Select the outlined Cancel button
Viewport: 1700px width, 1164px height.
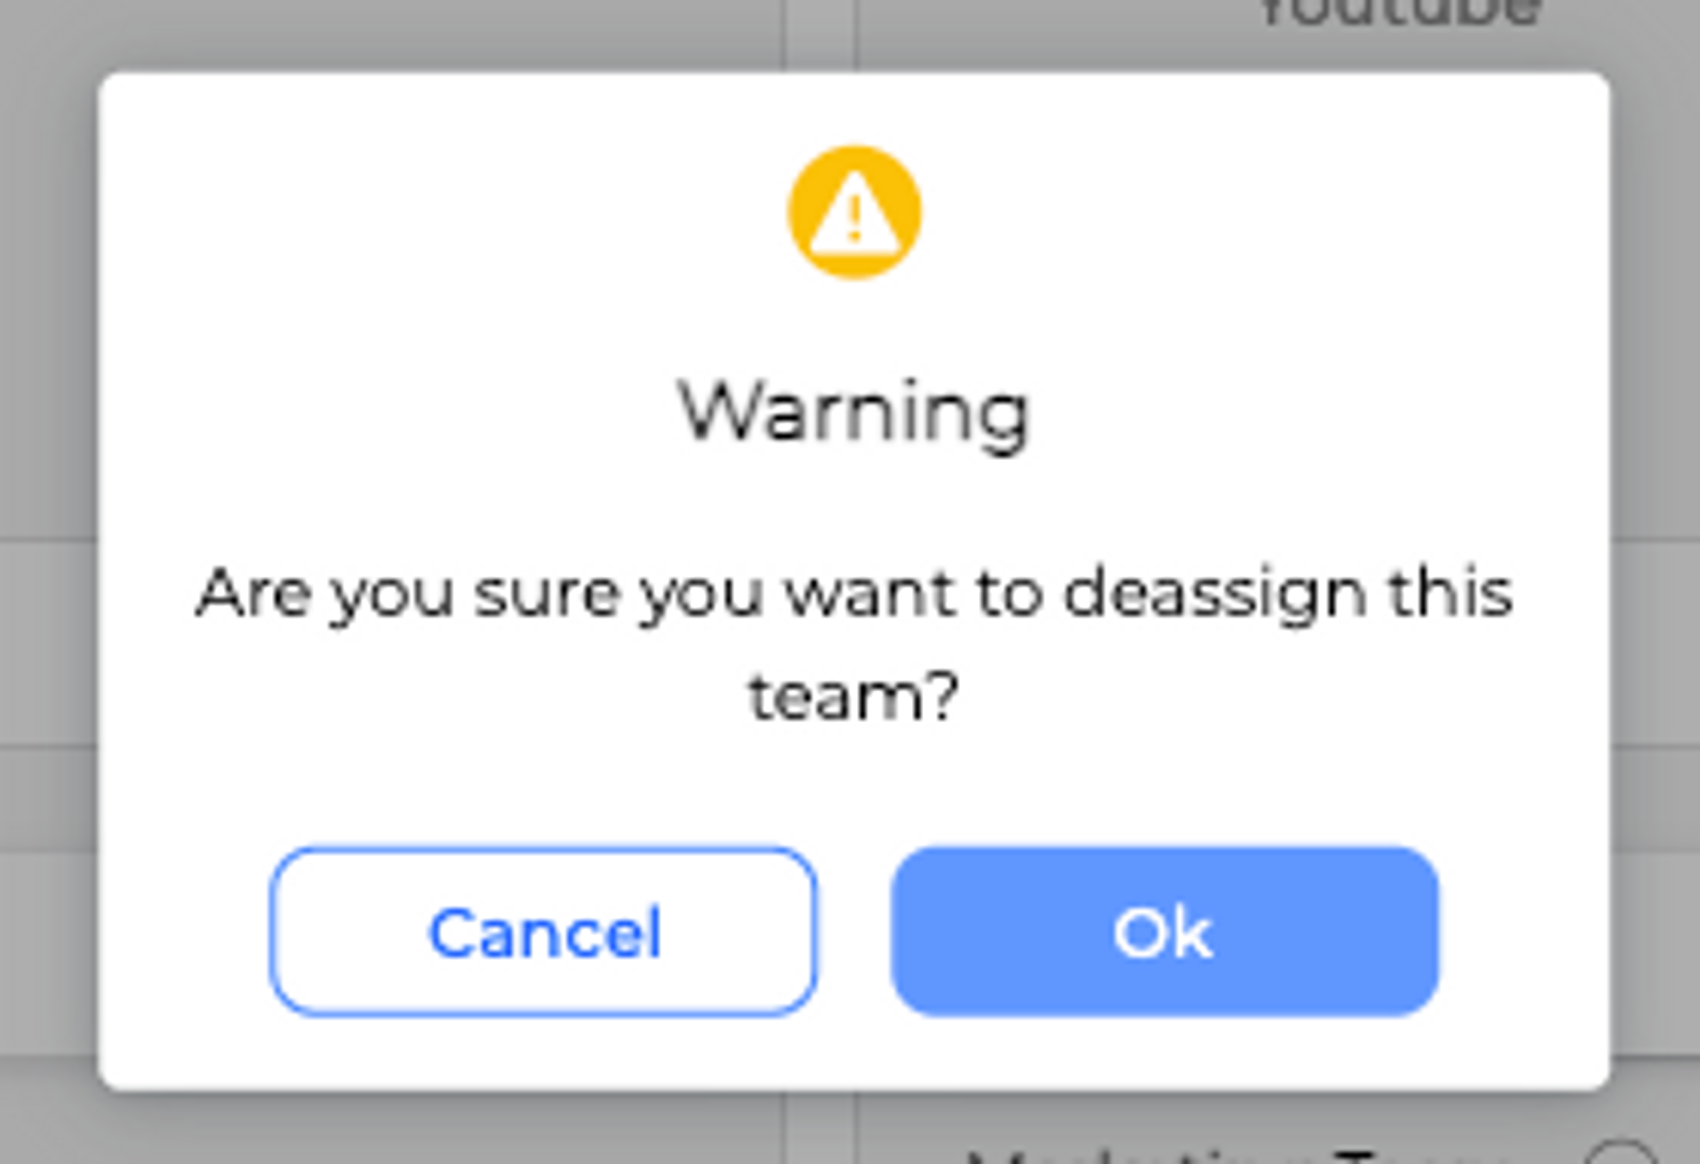point(543,932)
